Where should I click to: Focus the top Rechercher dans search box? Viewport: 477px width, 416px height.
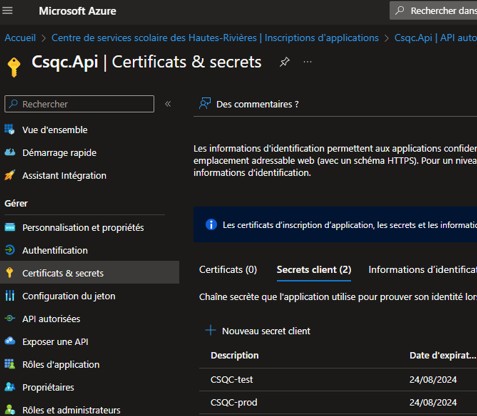tap(433, 11)
